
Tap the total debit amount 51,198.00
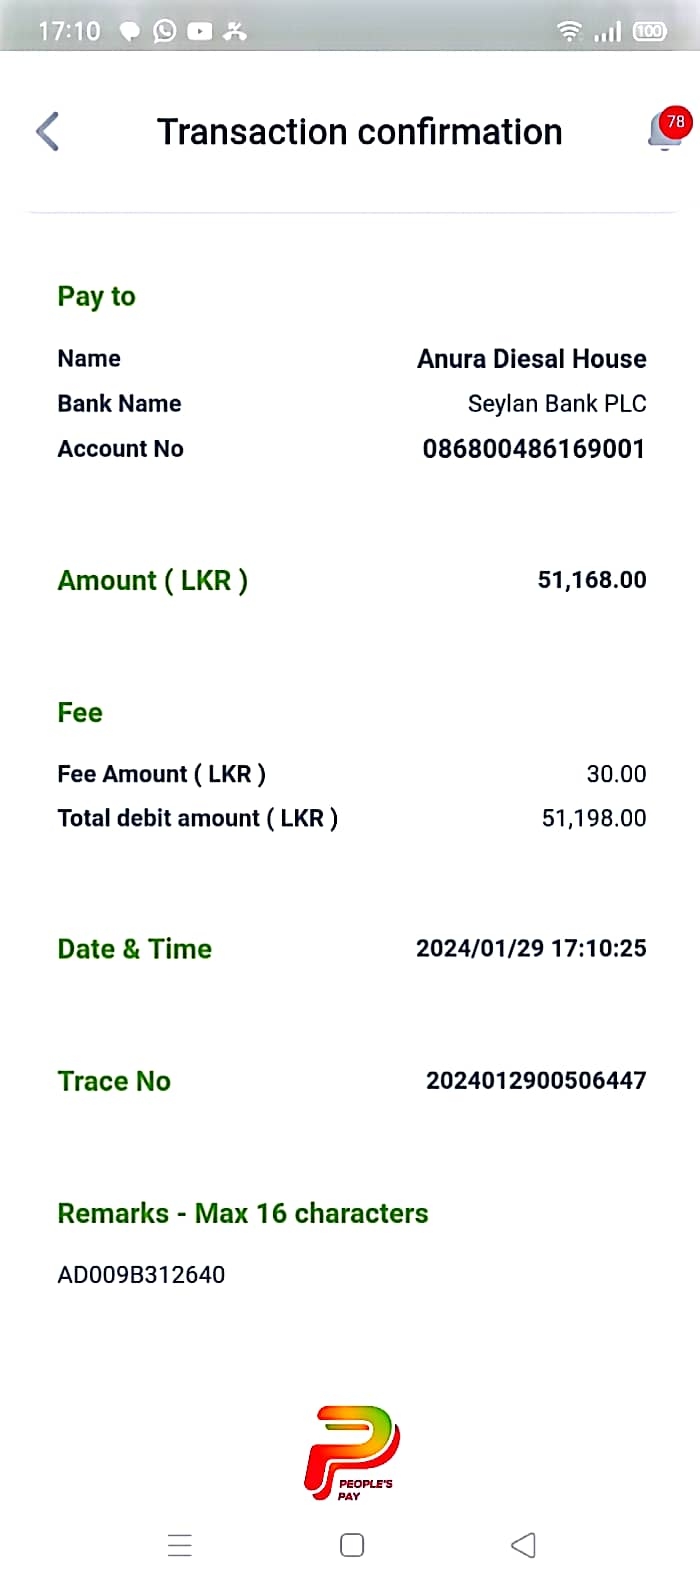coord(594,818)
